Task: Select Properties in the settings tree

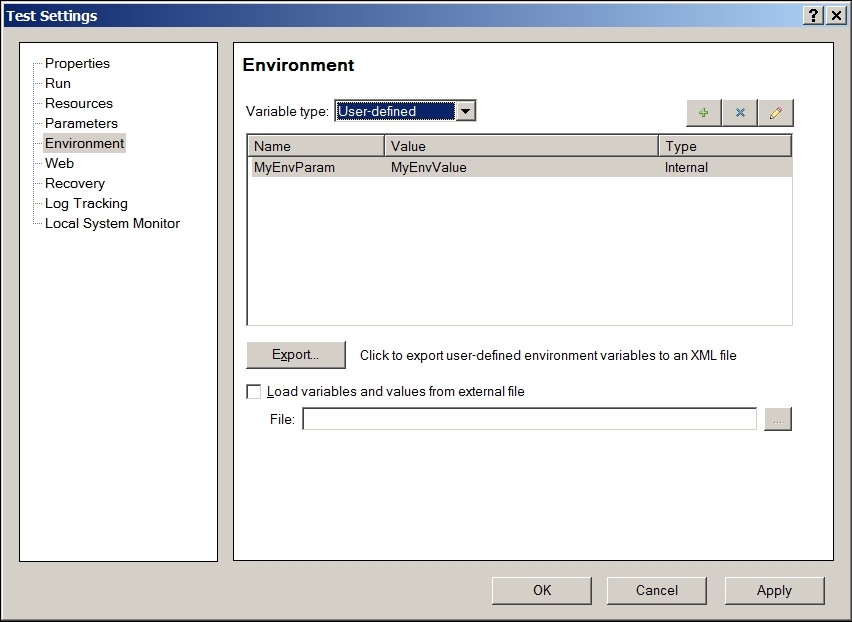Action: 77,63
